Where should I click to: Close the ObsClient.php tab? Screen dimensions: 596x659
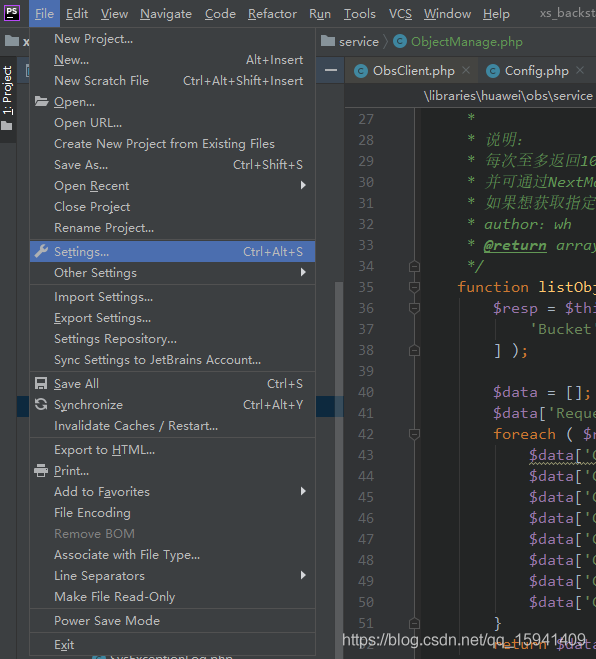click(x=466, y=70)
